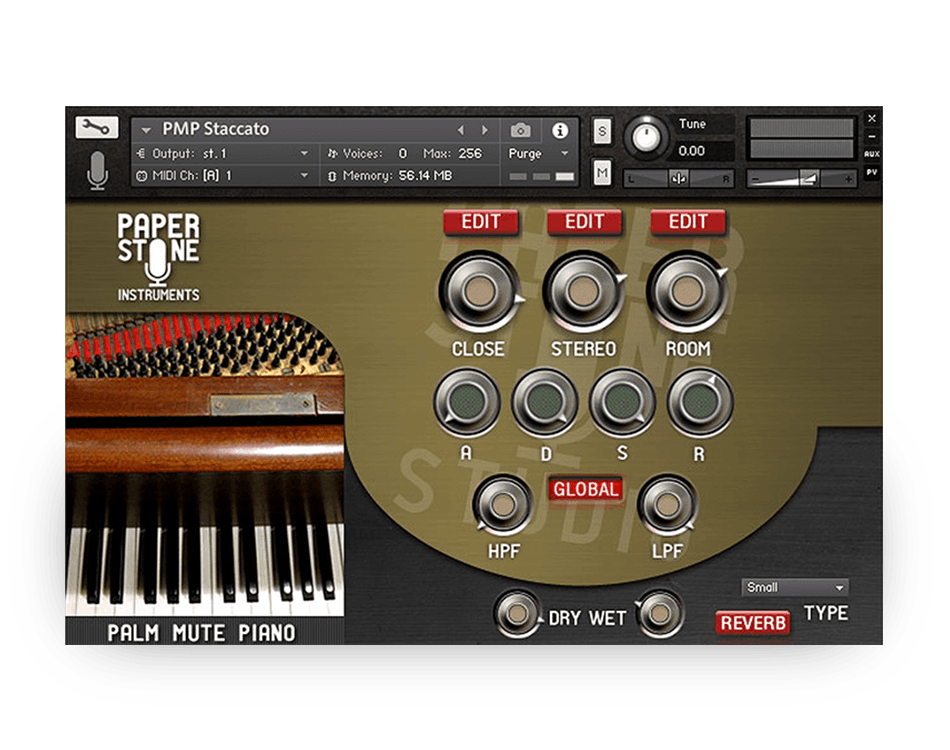The image size is (950, 750).
Task: Select the previous instrument arrow
Action: [461, 130]
